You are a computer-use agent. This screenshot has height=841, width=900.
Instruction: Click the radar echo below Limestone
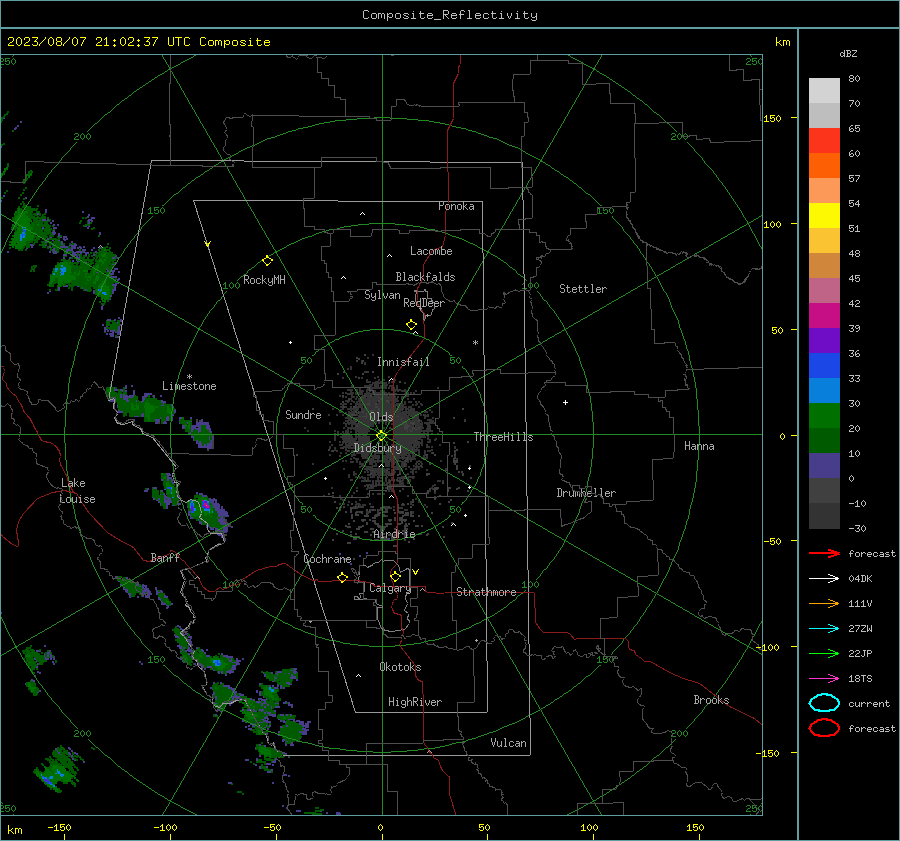(141, 405)
